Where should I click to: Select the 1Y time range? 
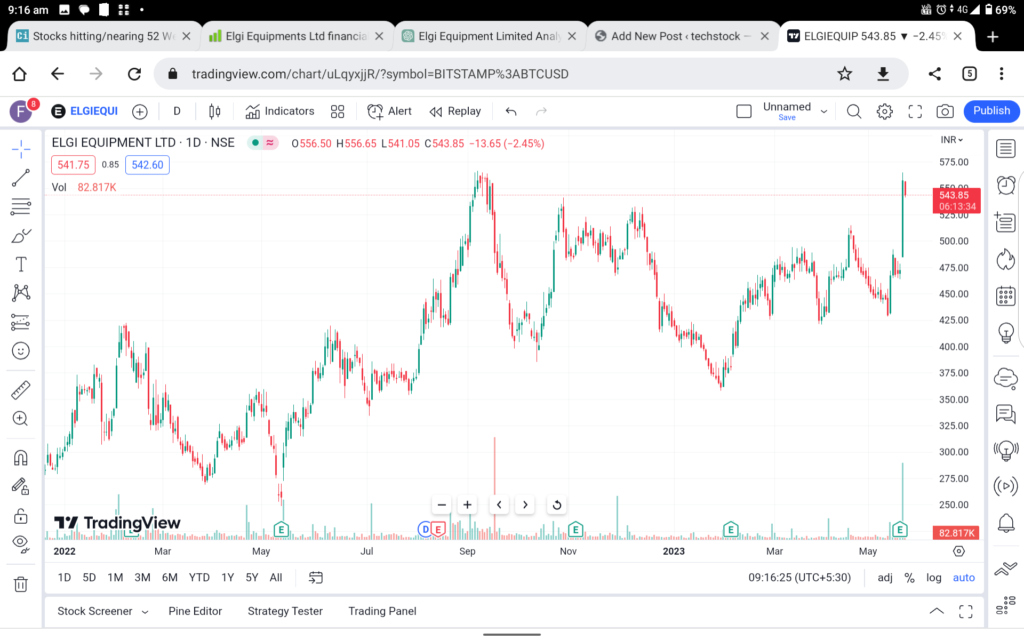point(228,578)
